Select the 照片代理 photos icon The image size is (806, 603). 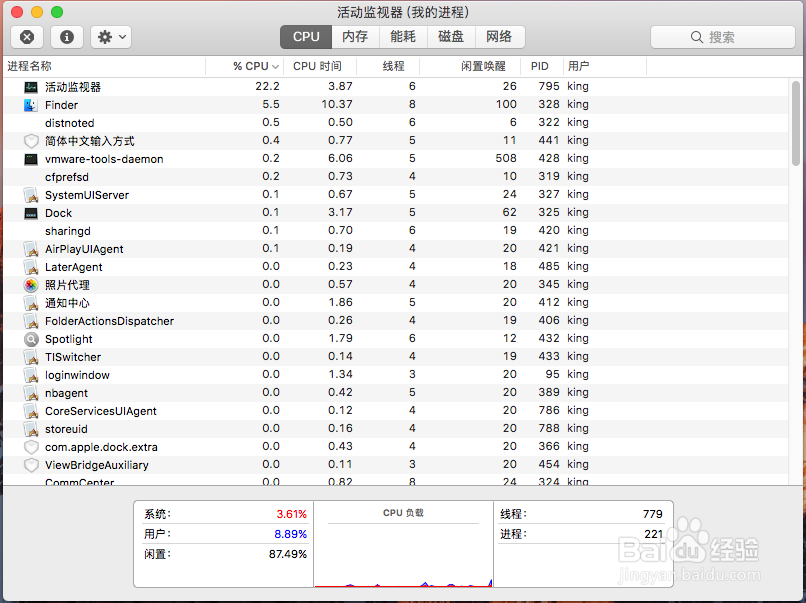[31, 285]
